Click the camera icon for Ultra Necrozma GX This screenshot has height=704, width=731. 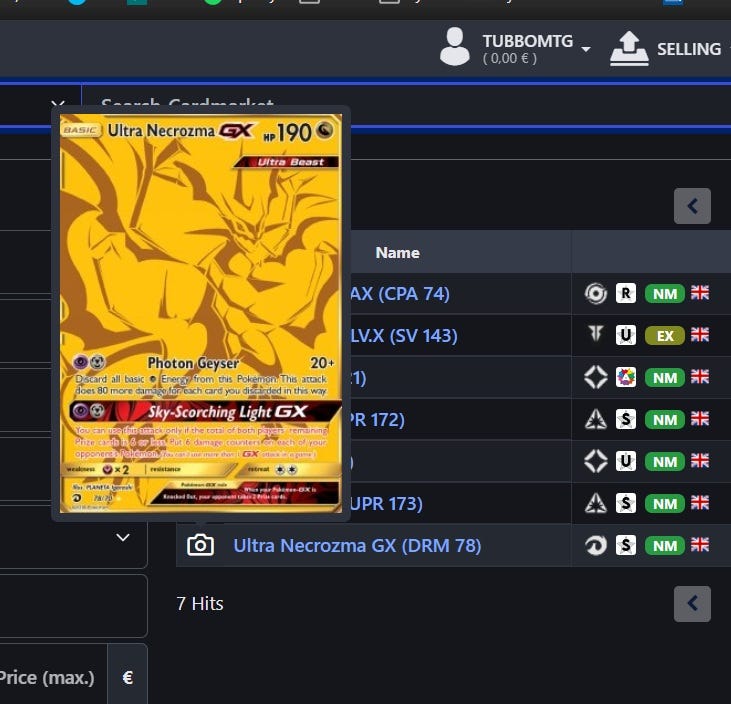click(x=200, y=545)
